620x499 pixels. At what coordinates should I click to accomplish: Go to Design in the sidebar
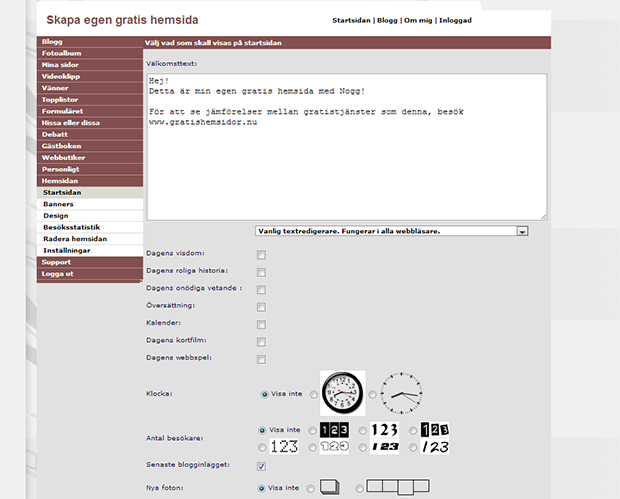click(56, 215)
